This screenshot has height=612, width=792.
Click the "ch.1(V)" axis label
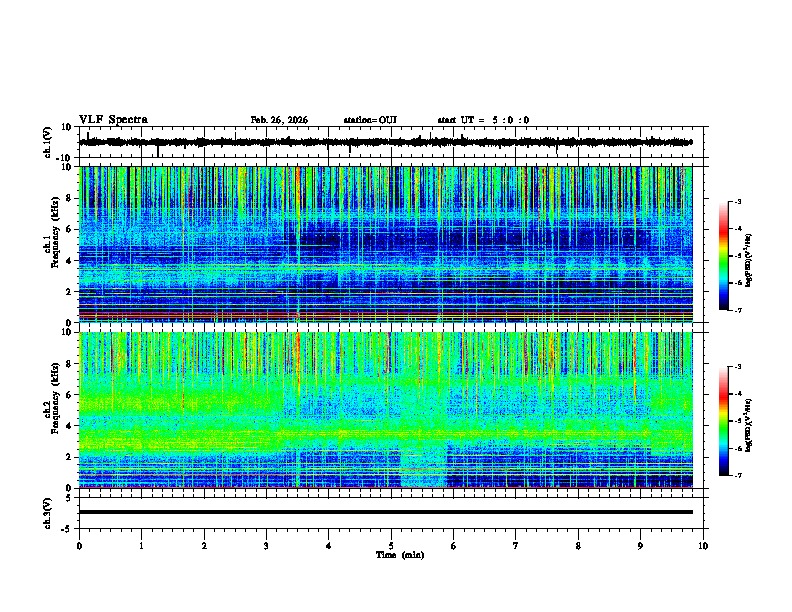(x=48, y=142)
